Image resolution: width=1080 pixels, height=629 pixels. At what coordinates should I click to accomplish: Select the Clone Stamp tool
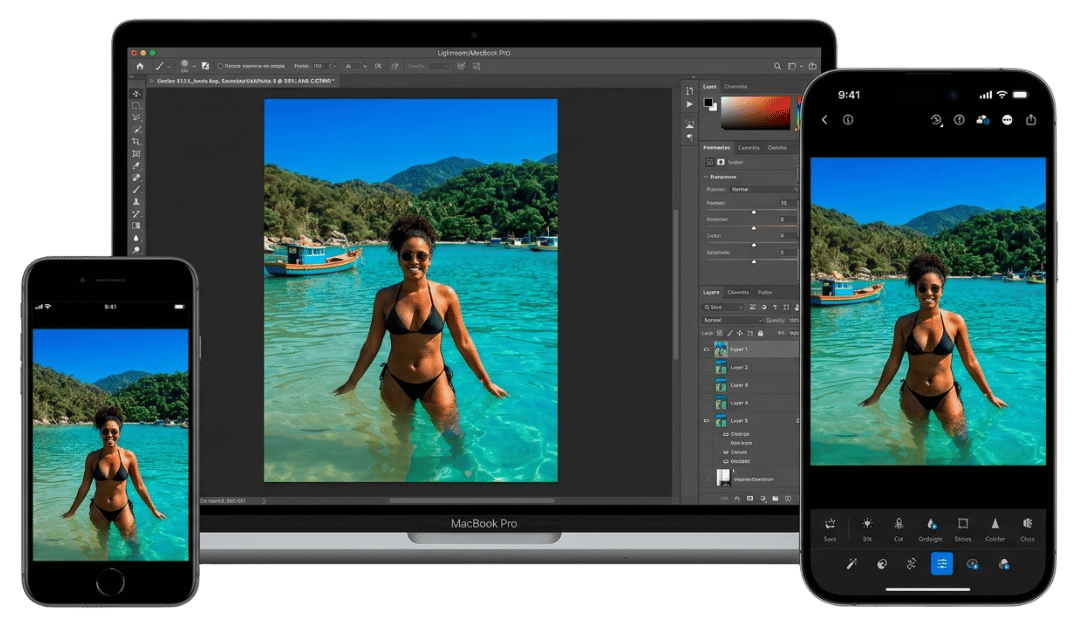[137, 202]
